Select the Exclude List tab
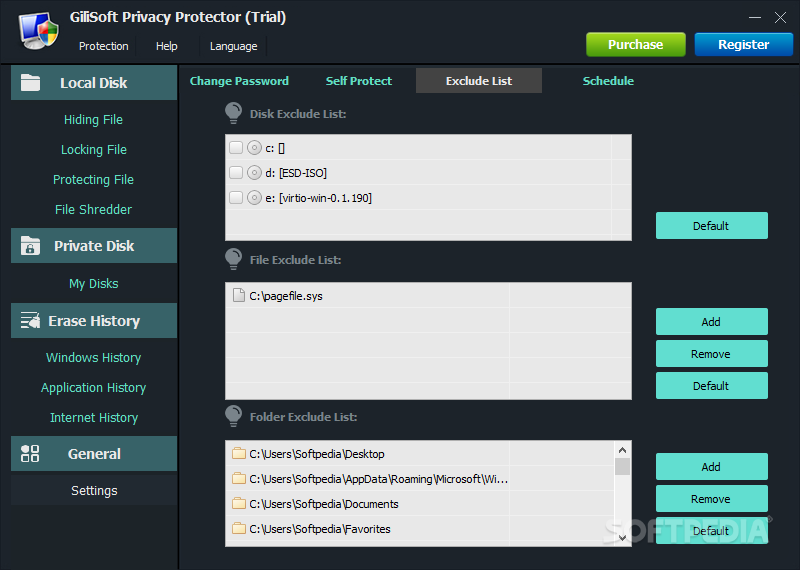Viewport: 800px width, 570px height. click(479, 81)
